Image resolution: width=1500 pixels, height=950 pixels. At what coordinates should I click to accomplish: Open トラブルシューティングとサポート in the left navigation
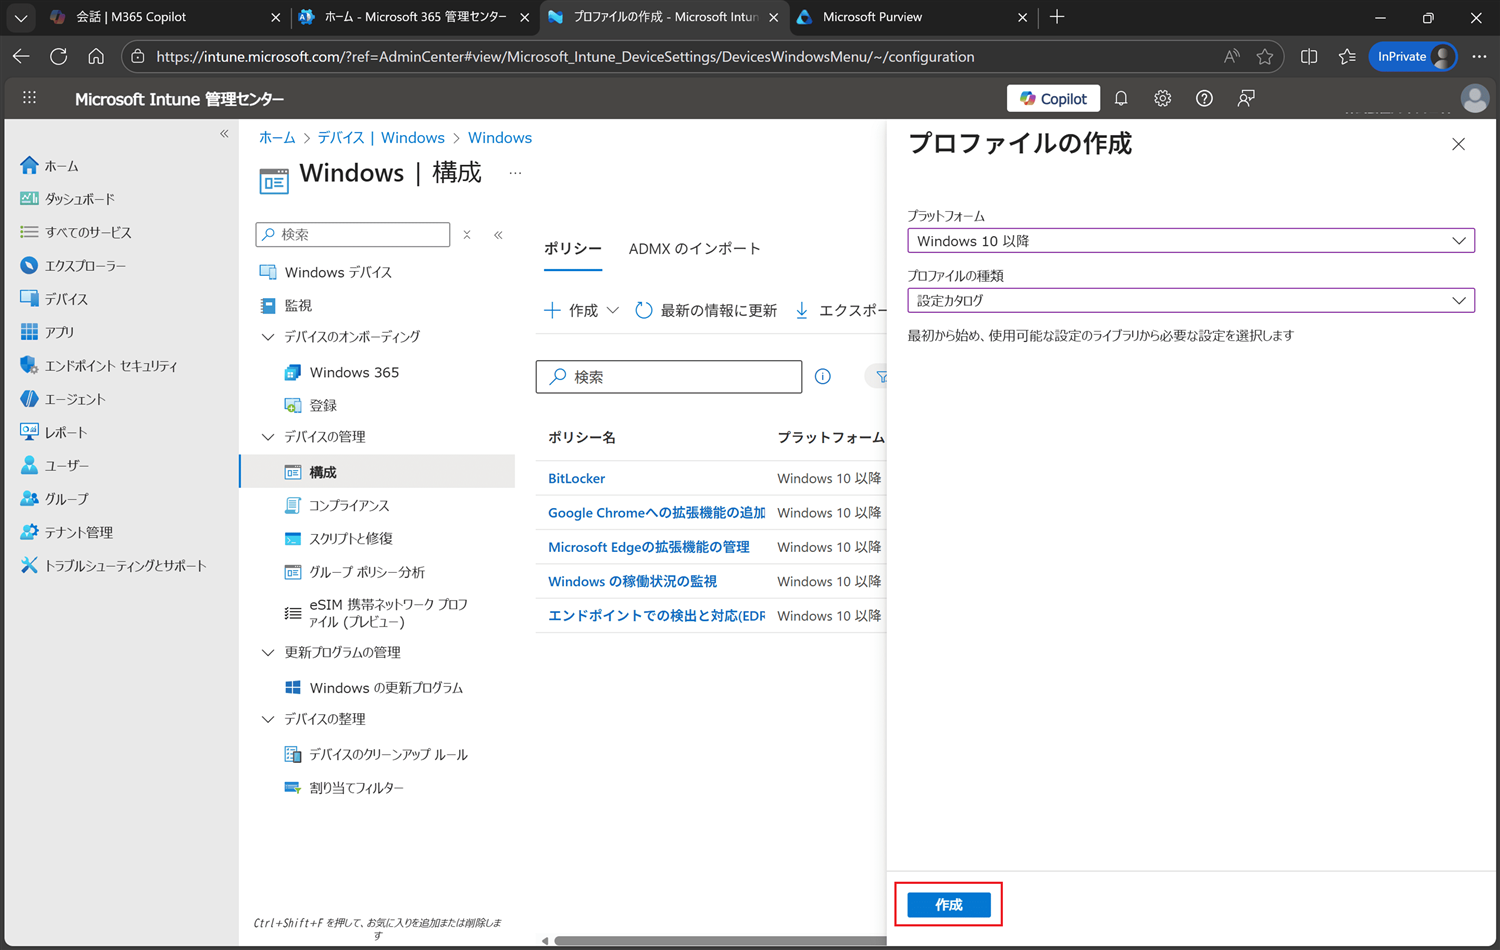(x=113, y=565)
